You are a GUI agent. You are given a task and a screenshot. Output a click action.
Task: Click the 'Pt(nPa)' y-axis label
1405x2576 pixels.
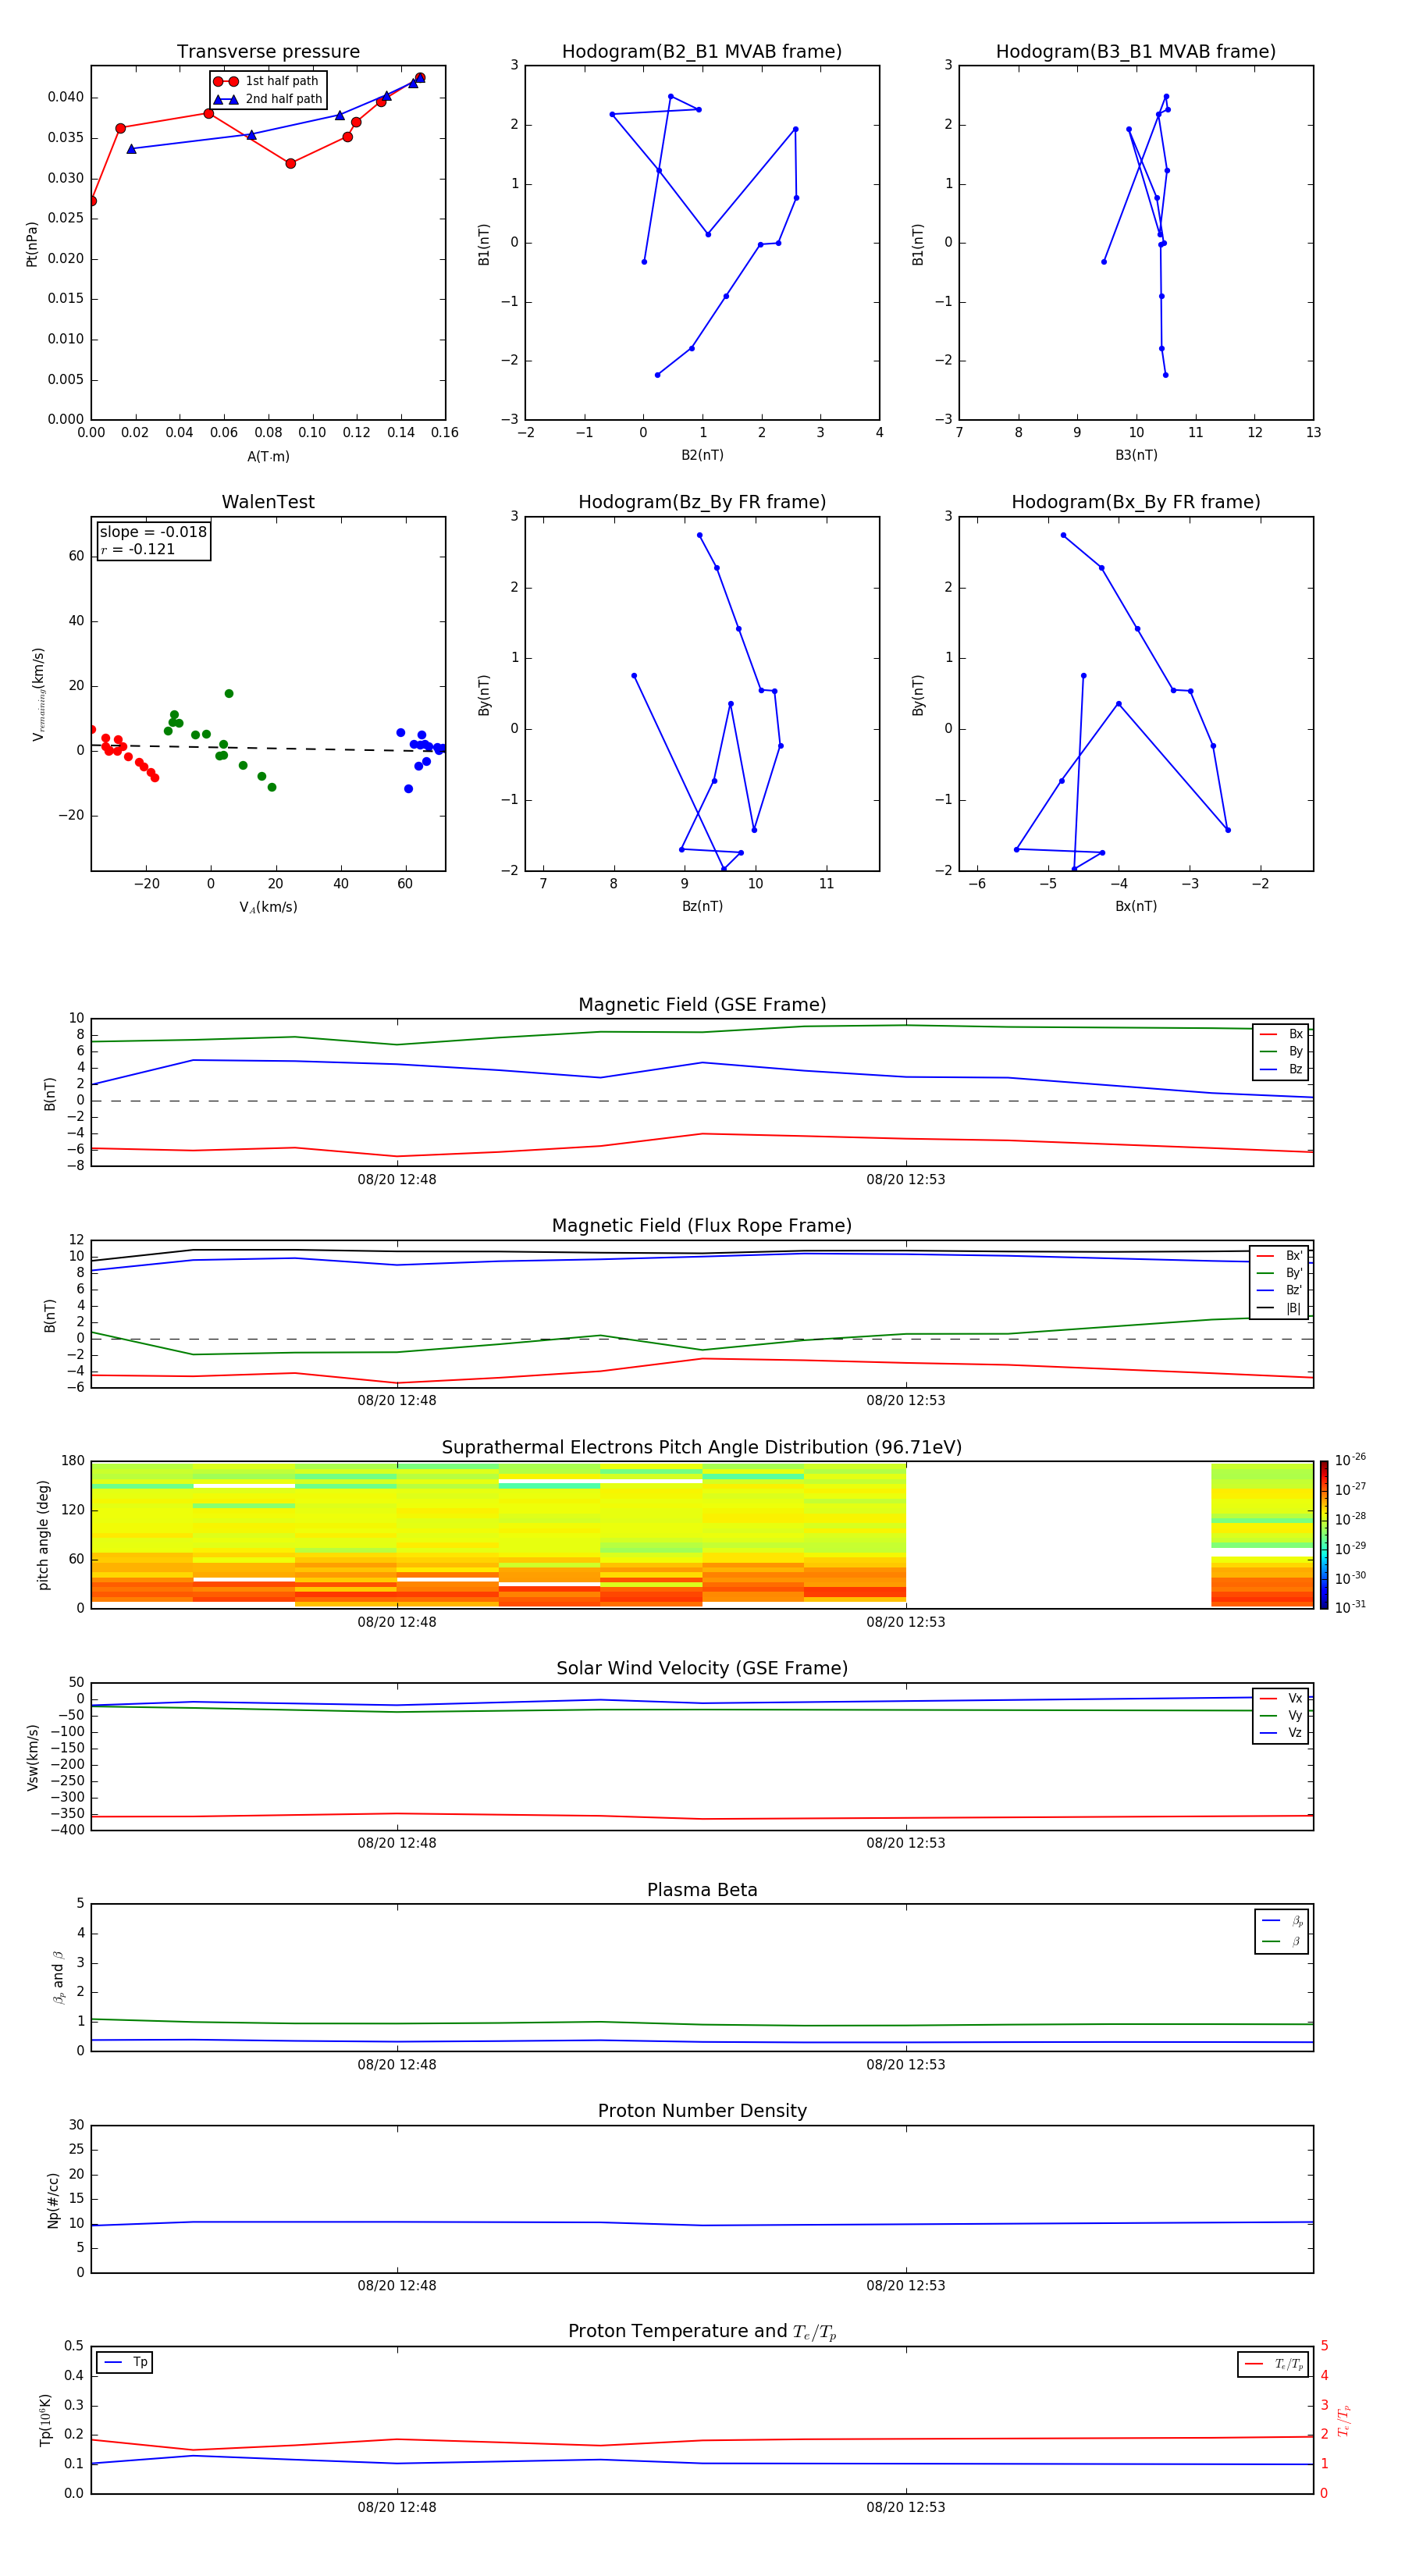[31, 243]
